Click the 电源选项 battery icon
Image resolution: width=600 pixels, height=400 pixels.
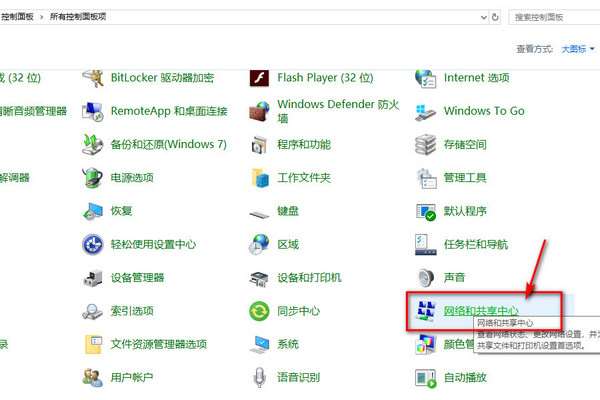point(93,178)
